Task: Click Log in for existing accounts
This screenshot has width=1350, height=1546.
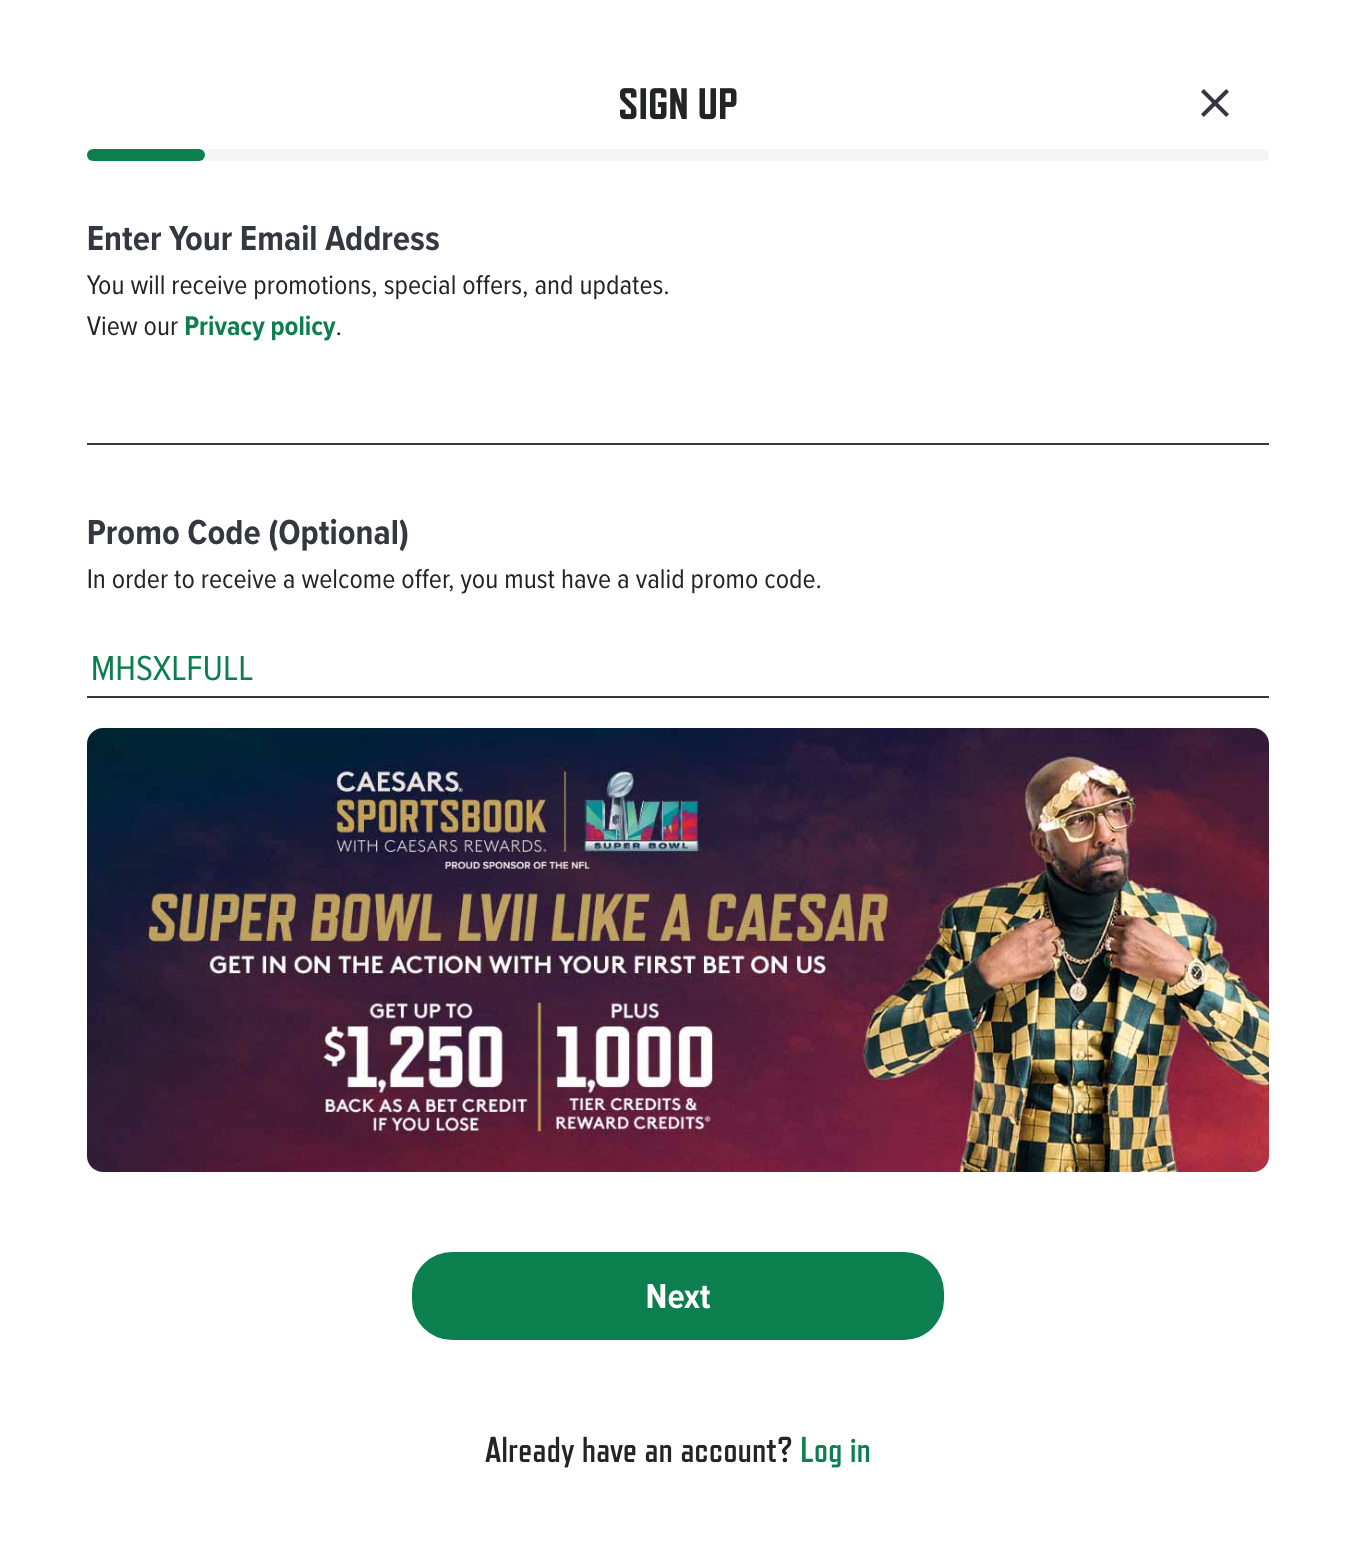Action: point(836,1450)
